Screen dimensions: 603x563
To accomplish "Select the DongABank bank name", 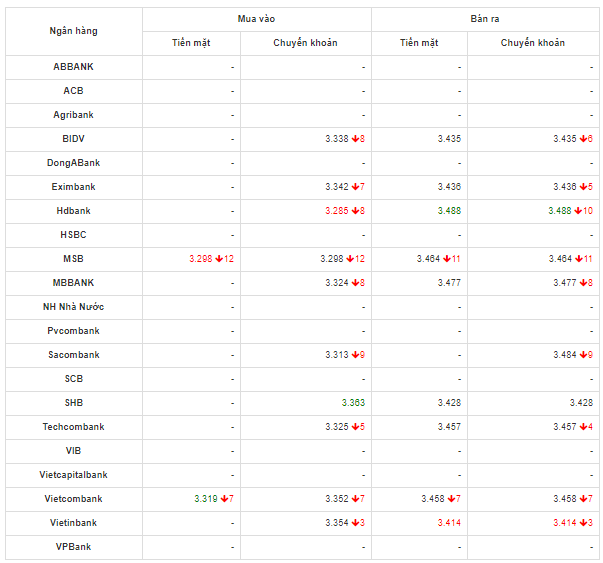I will pyautogui.click(x=74, y=163).
